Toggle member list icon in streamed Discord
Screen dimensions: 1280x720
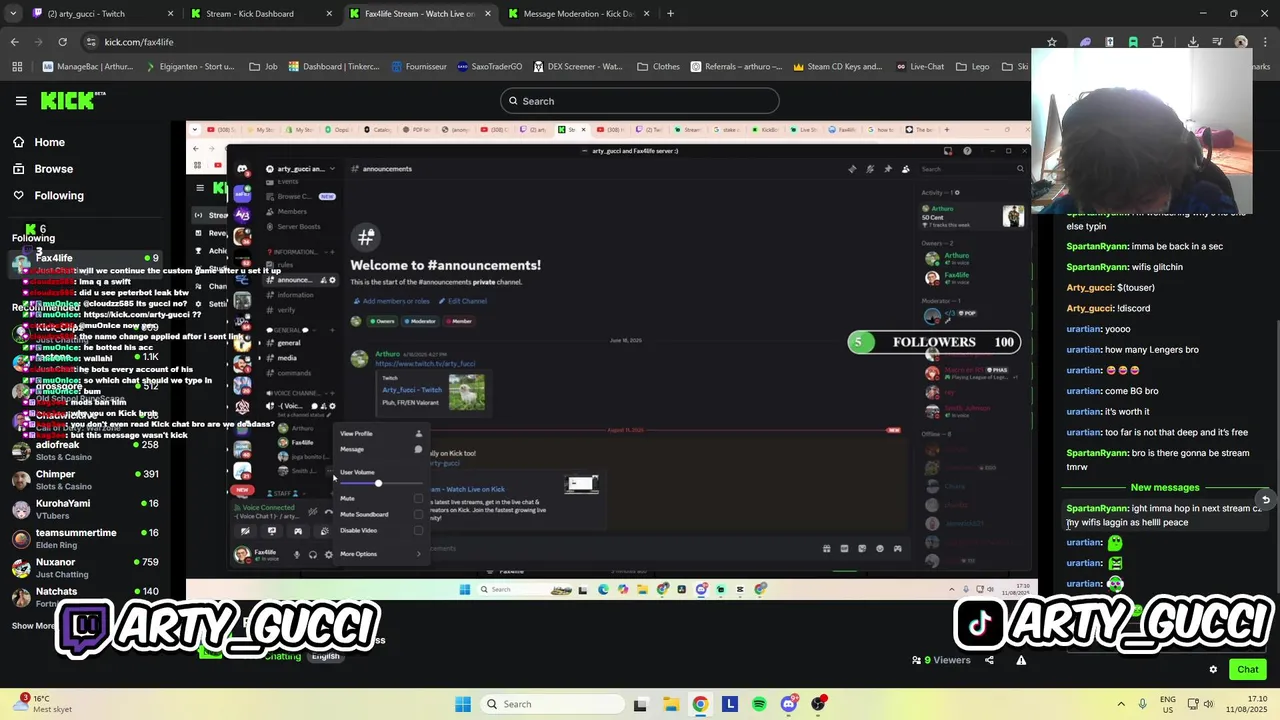[x=905, y=169]
